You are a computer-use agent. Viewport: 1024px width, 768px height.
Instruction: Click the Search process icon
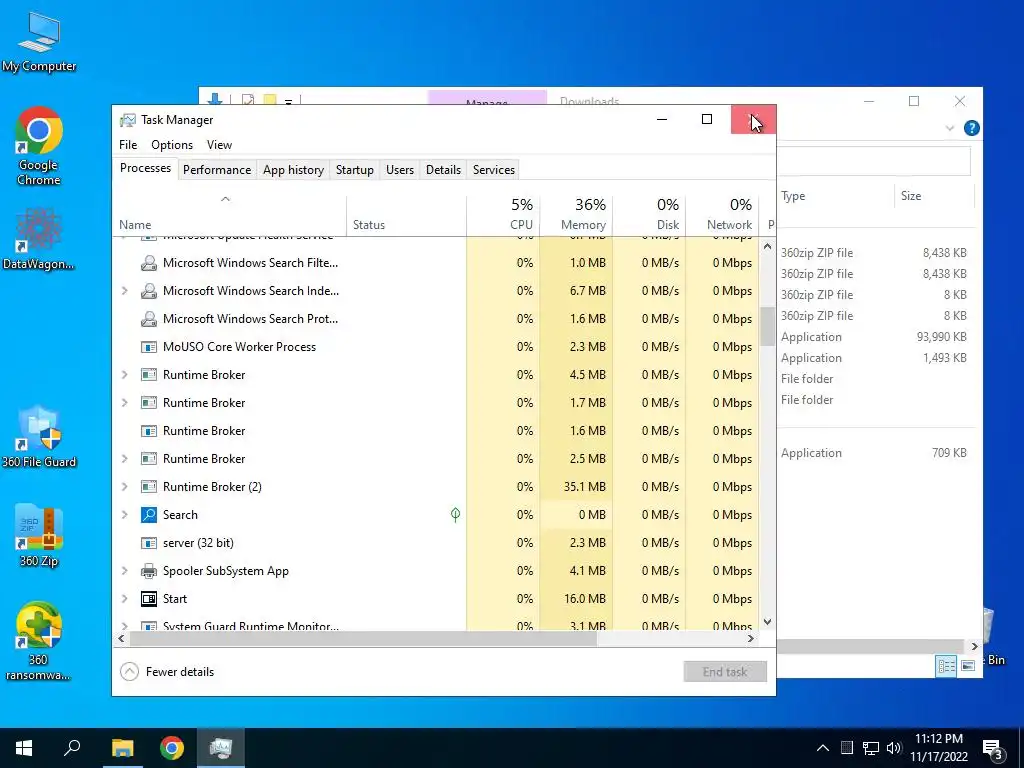pyautogui.click(x=149, y=515)
